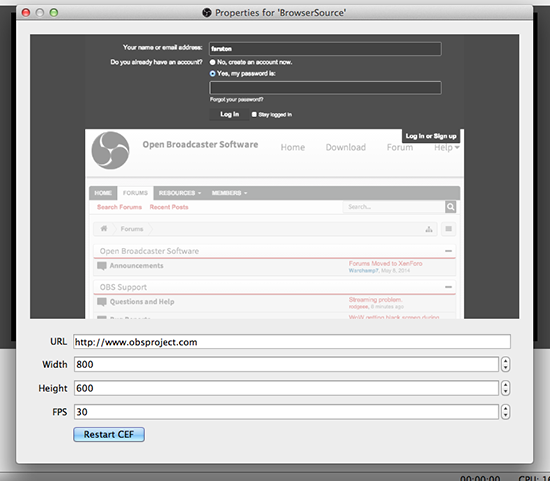Open the Help dropdown in site navigation
Viewport: 550px width, 481px height.
[447, 147]
